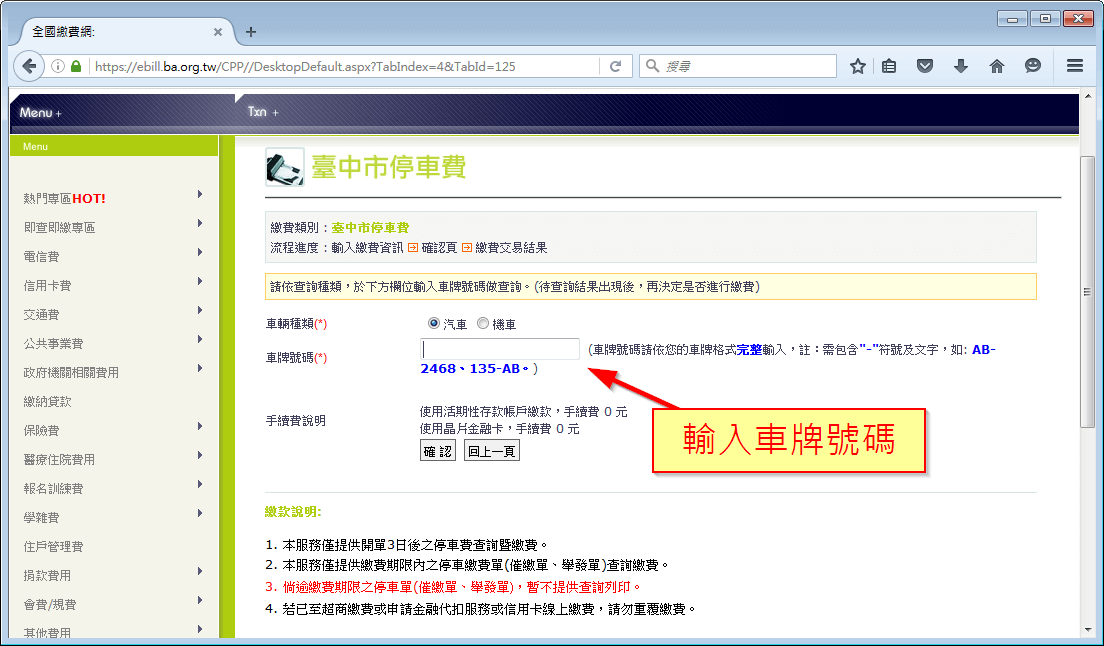Open the bookmarks list icon
This screenshot has height=646, width=1104.
point(889,66)
